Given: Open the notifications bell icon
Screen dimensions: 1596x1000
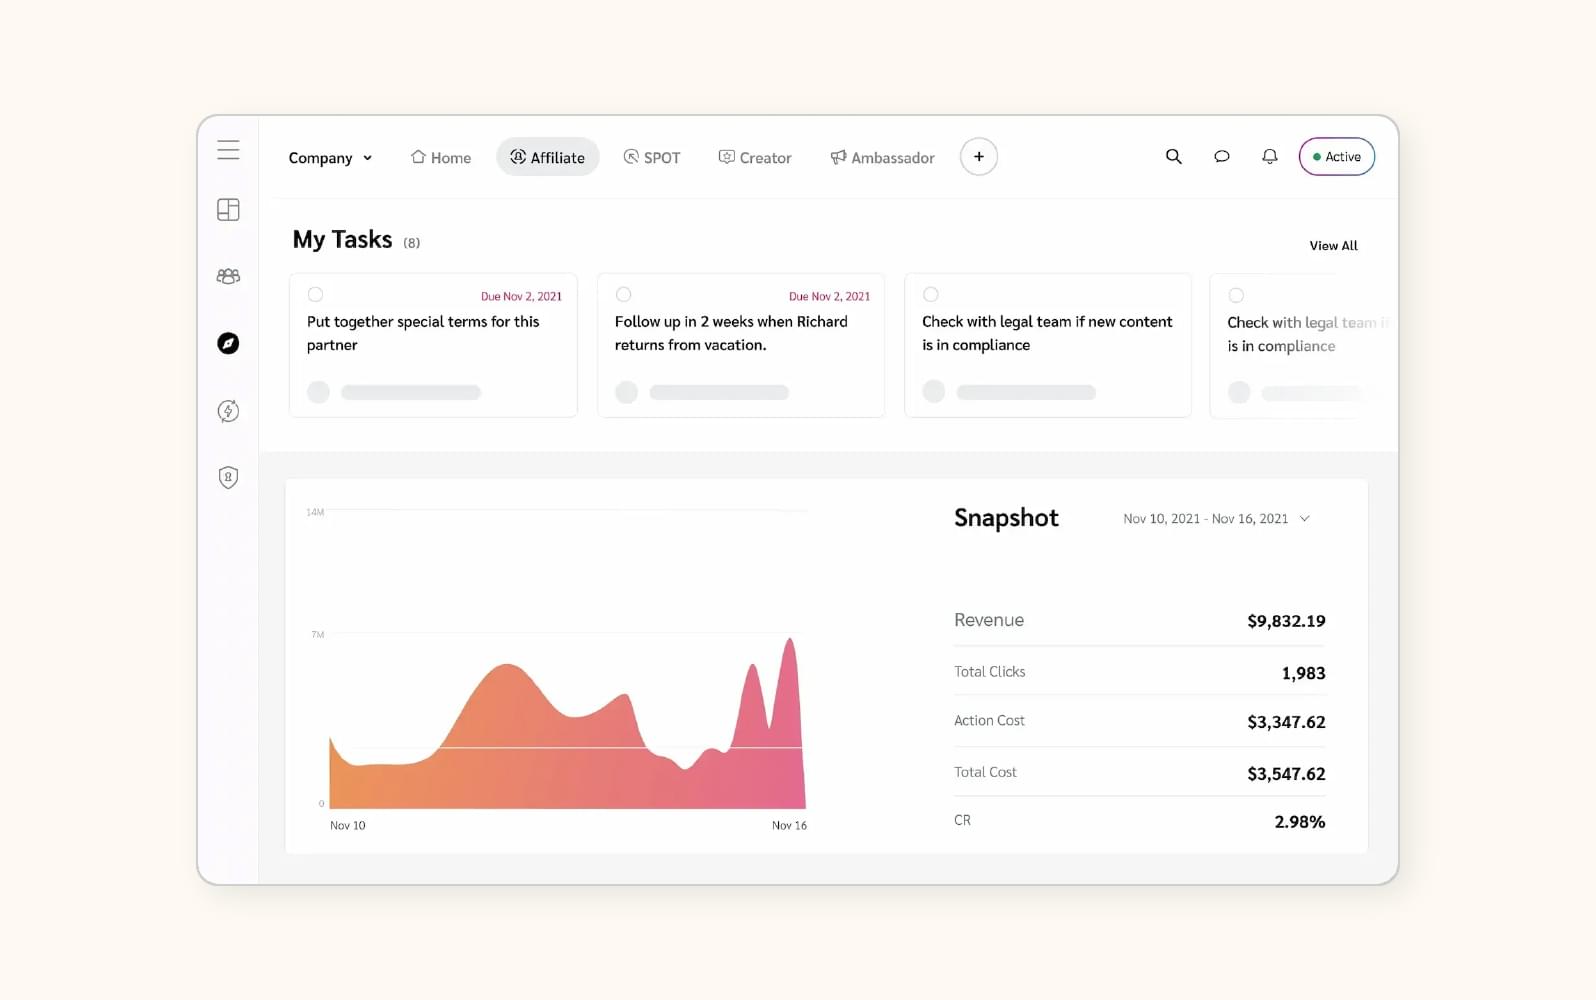Looking at the screenshot, I should [1269, 157].
